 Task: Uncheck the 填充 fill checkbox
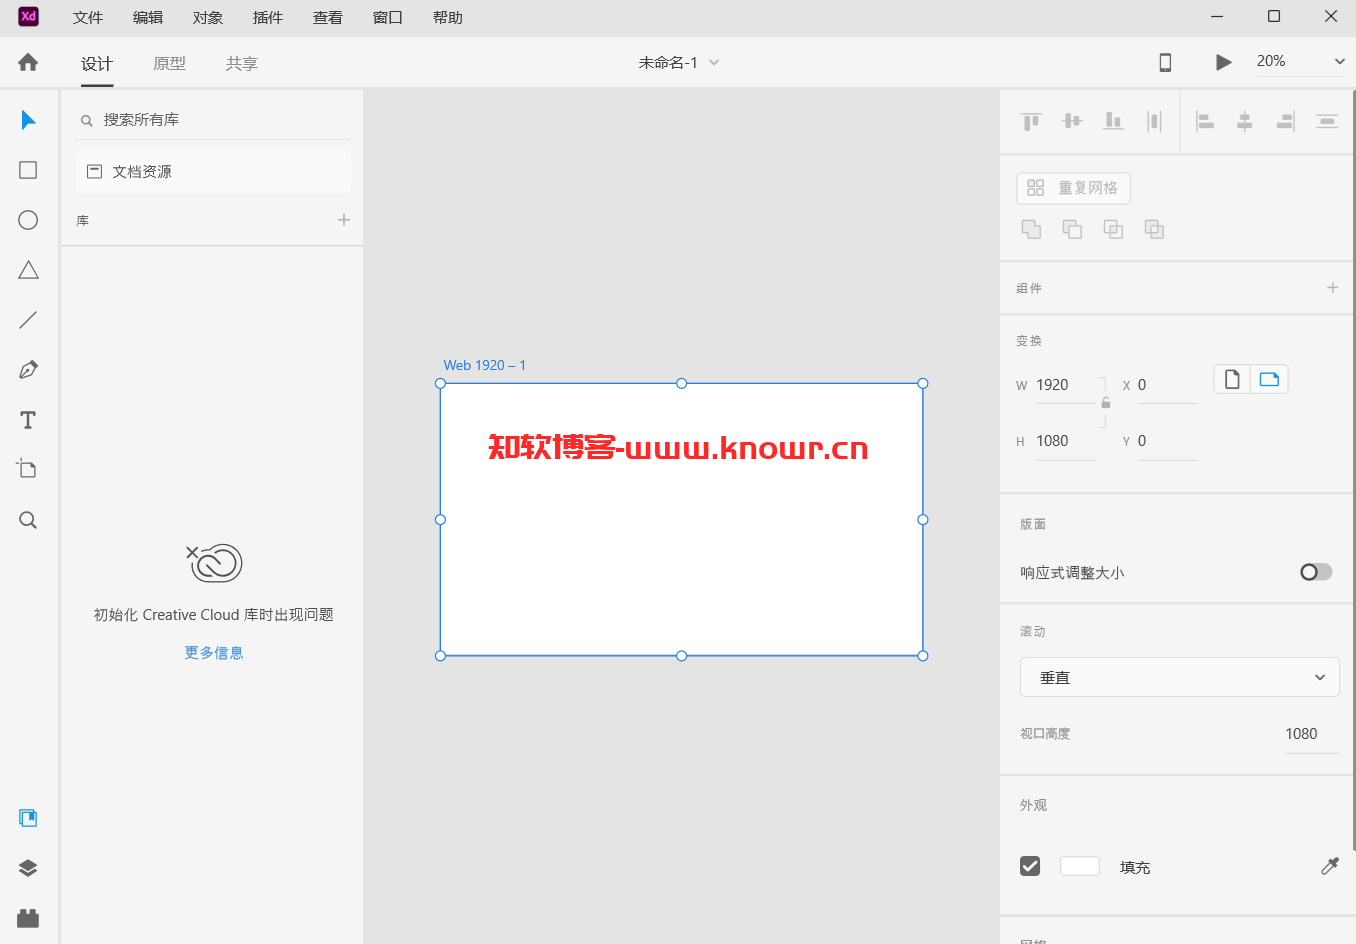point(1030,866)
